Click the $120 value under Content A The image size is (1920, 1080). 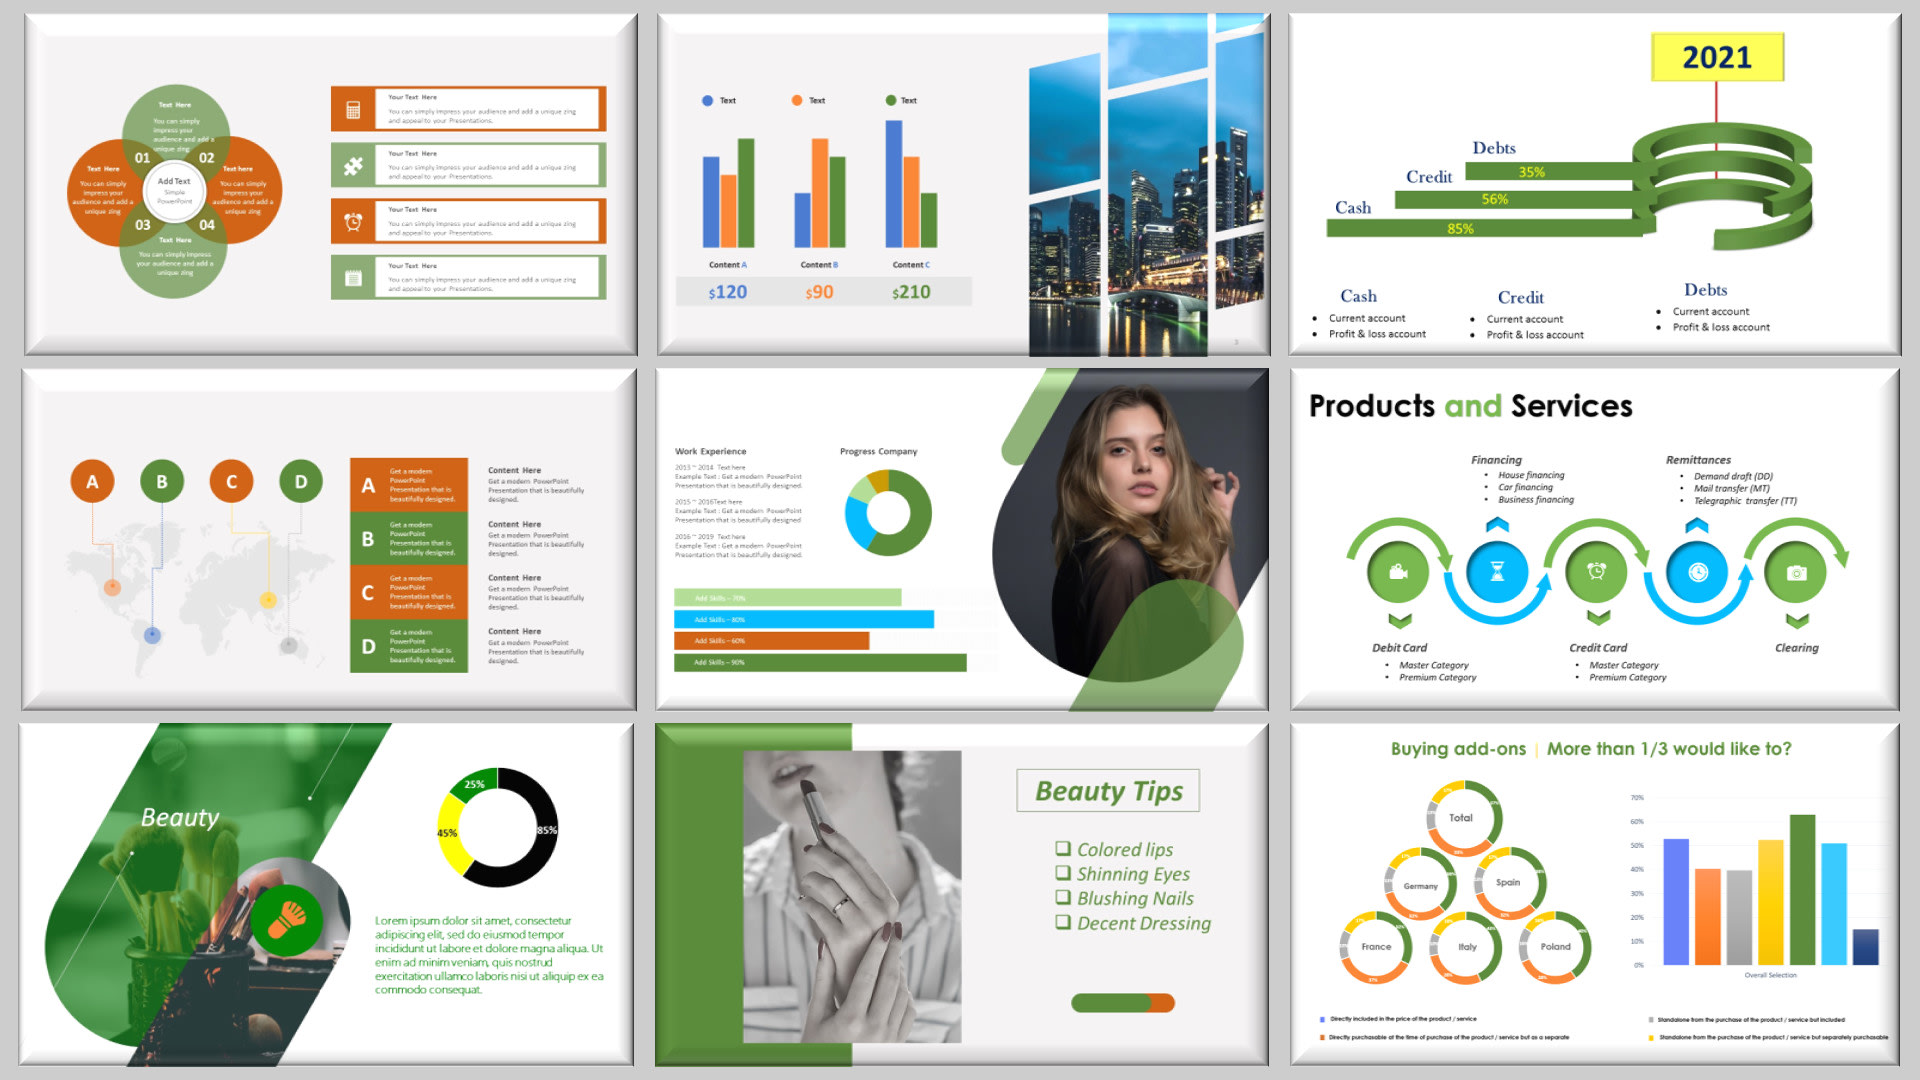tap(727, 292)
